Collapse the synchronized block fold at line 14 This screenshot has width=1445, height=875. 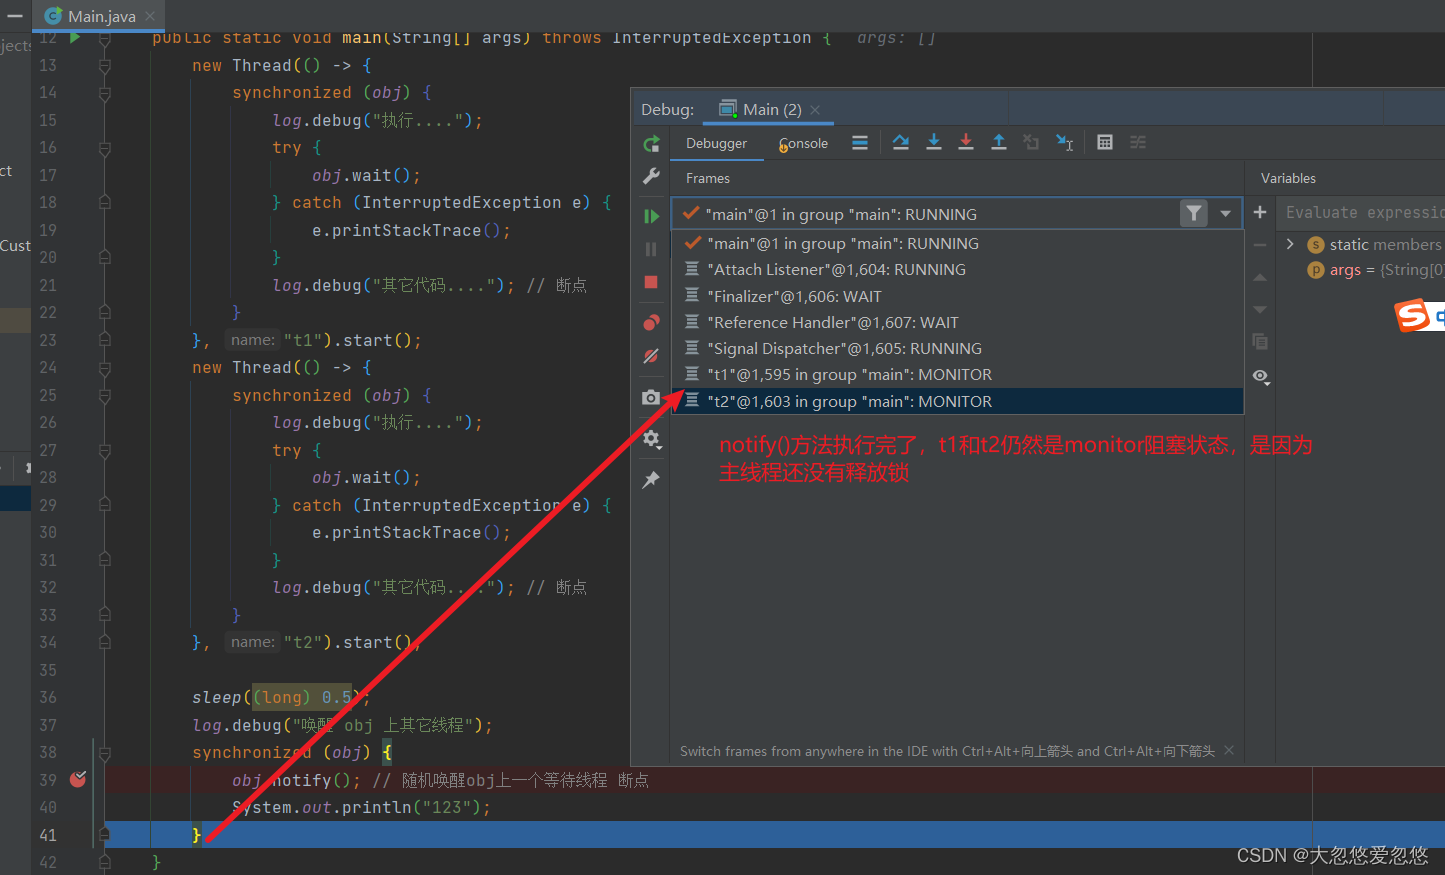click(105, 93)
